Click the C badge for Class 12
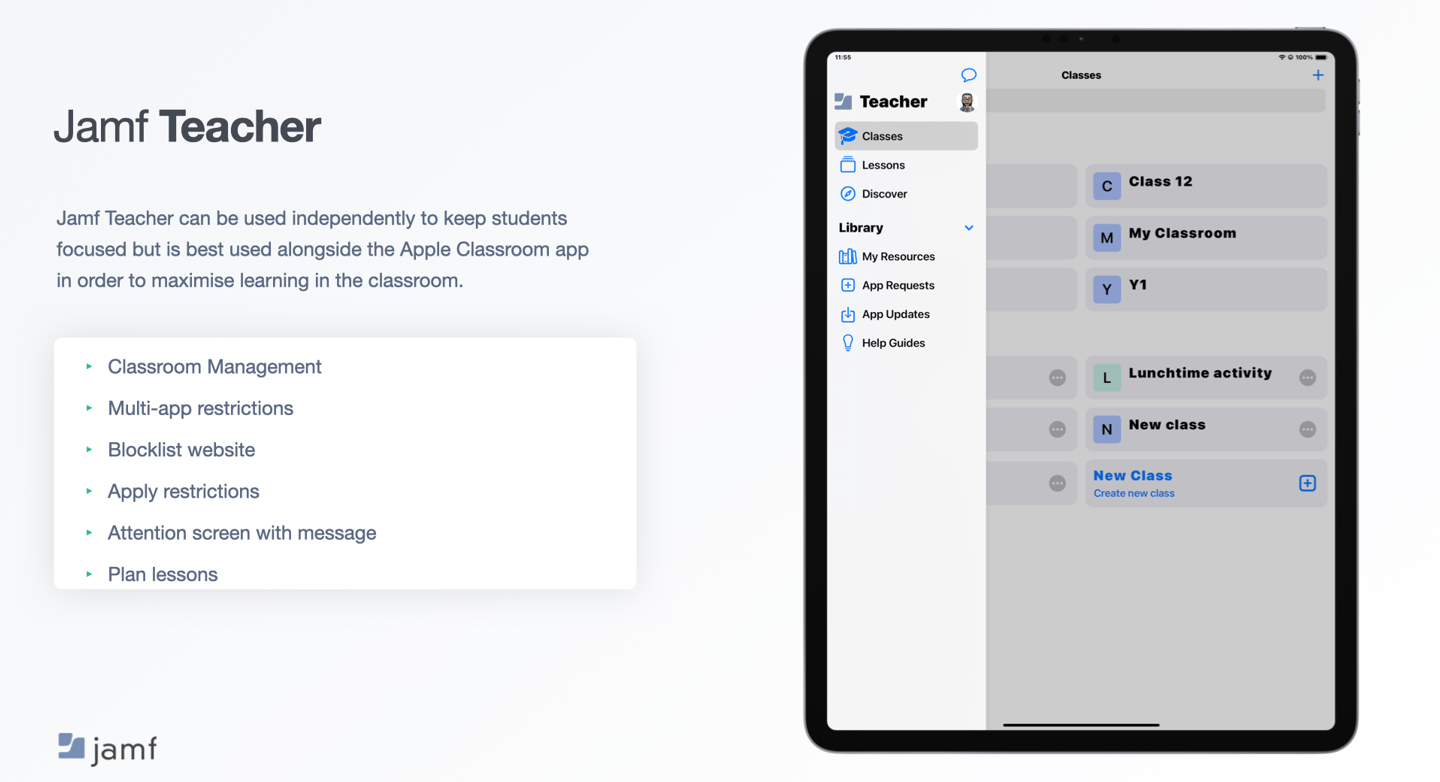 pyautogui.click(x=1107, y=186)
